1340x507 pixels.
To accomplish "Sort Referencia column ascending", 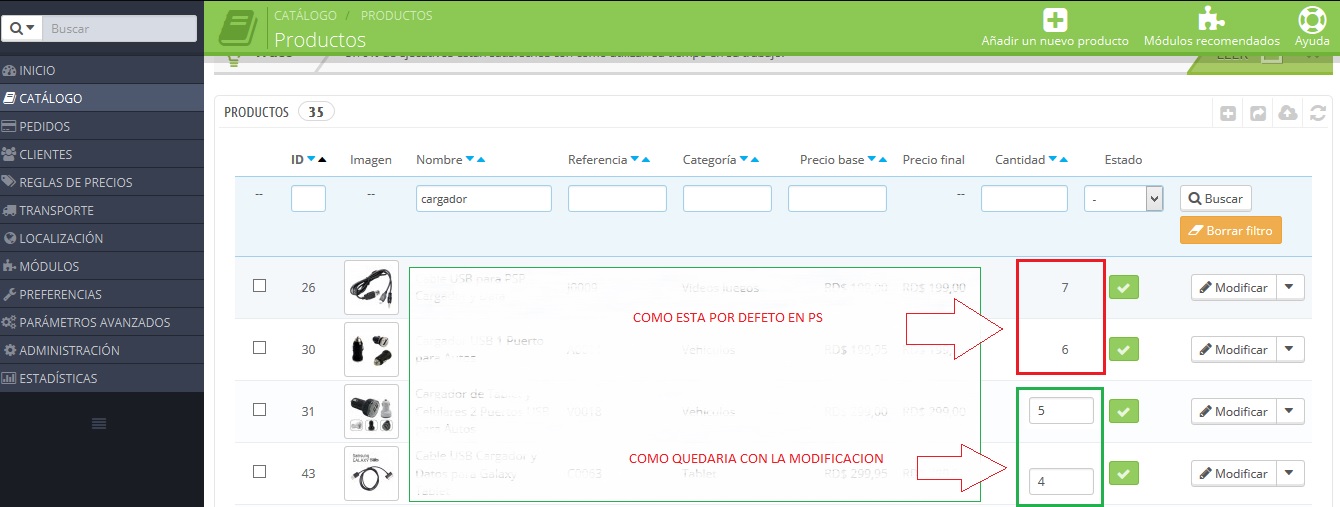I will 645,160.
